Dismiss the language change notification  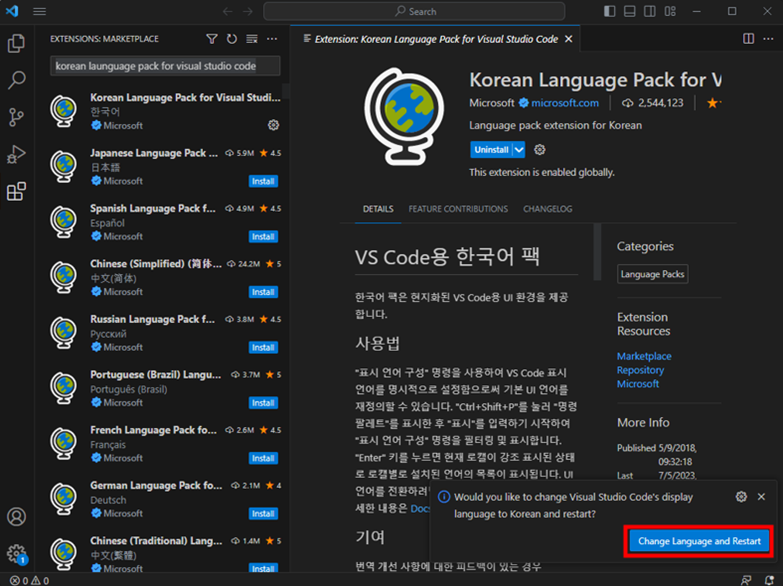tap(761, 497)
